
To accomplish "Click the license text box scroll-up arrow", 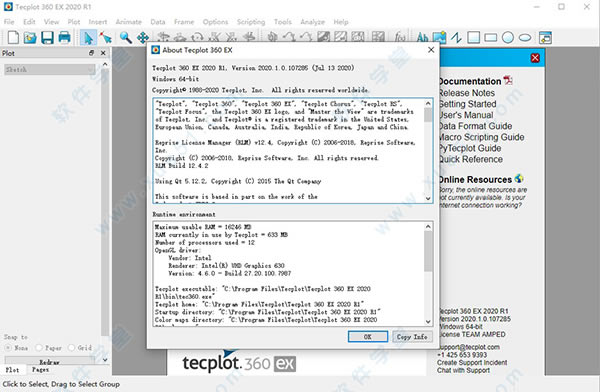I will 428,103.
